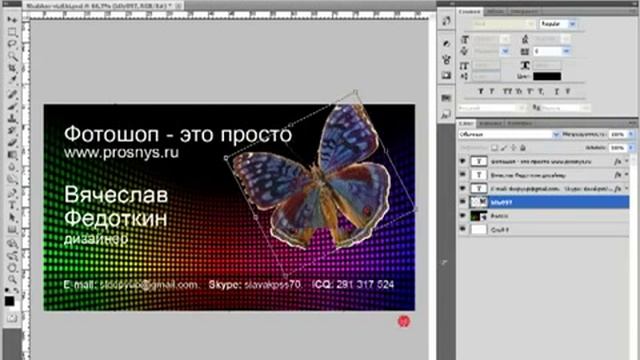This screenshot has height=360, width=640.
Task: Open the anti-aliasing method dropdown
Action: pos(566,108)
